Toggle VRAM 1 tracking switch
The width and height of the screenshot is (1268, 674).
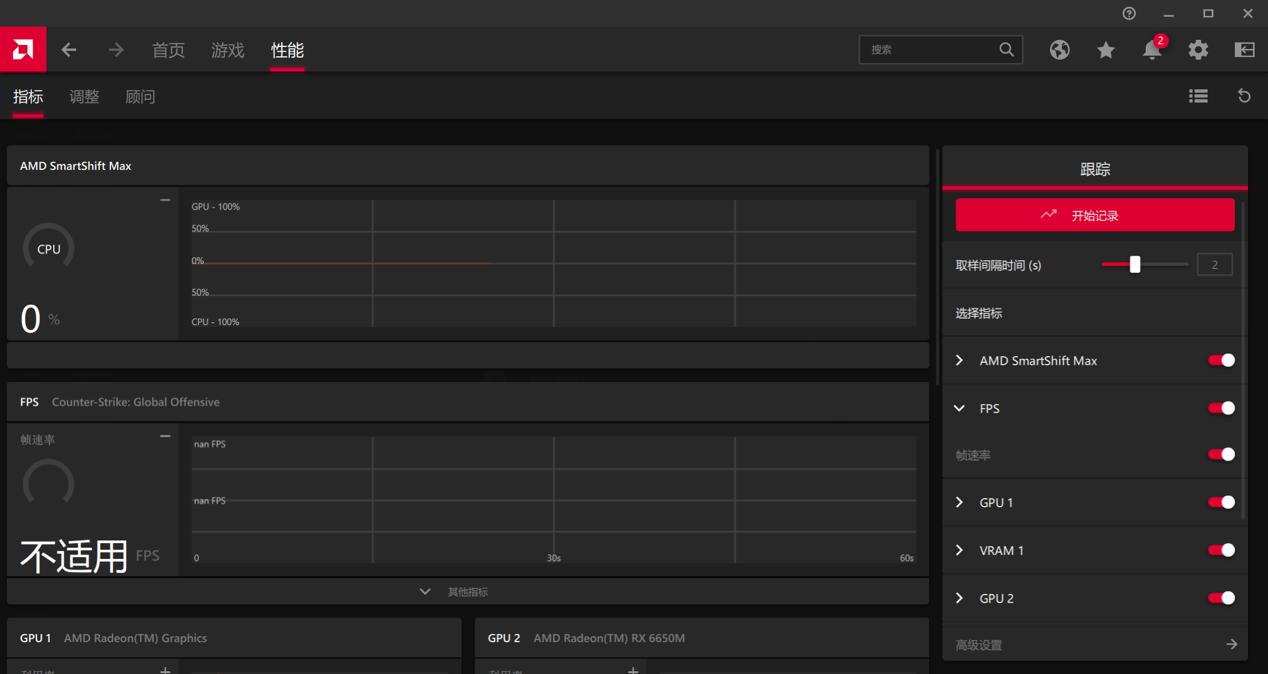tap(1221, 550)
